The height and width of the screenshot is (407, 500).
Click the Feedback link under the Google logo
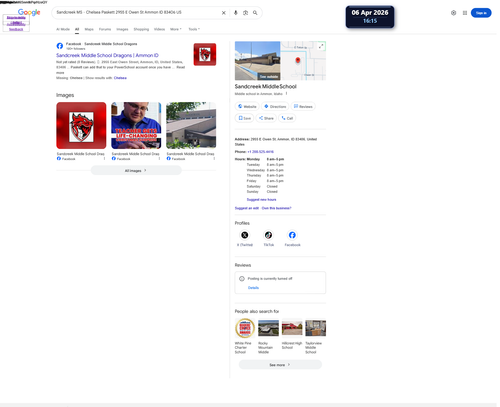click(x=16, y=29)
